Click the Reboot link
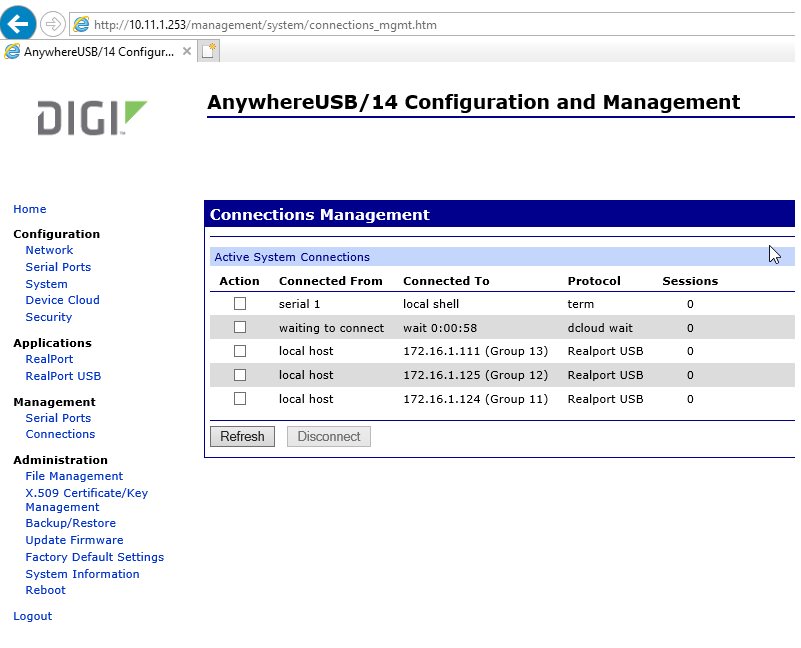The height and width of the screenshot is (648, 801). click(x=45, y=590)
